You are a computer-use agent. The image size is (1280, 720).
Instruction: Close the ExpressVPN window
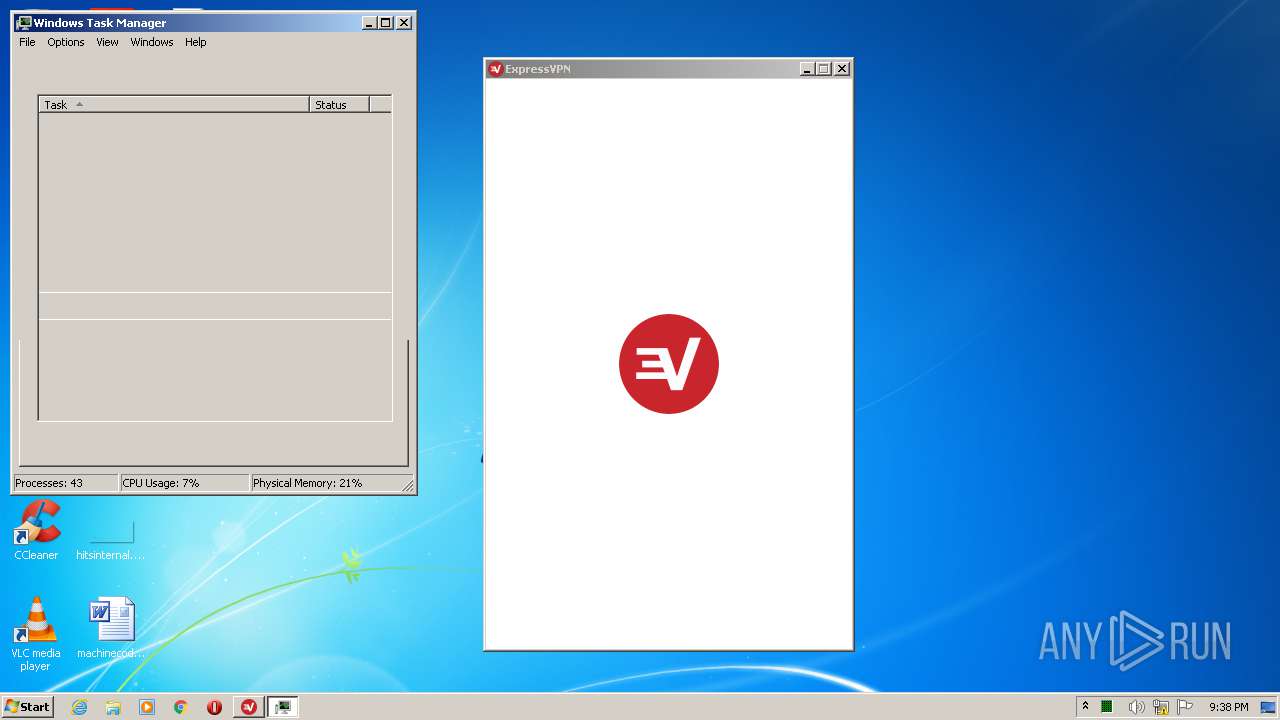(x=842, y=69)
